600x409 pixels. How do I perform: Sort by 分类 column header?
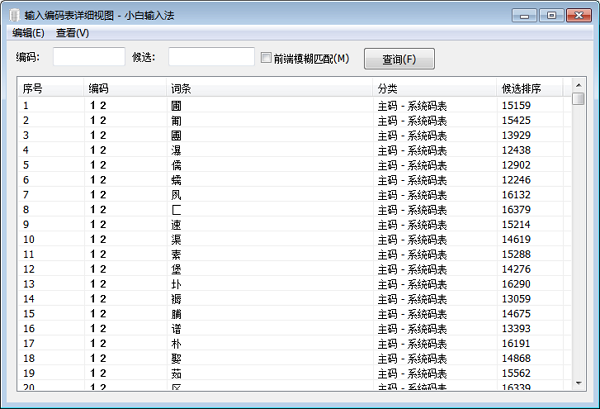tap(435, 88)
